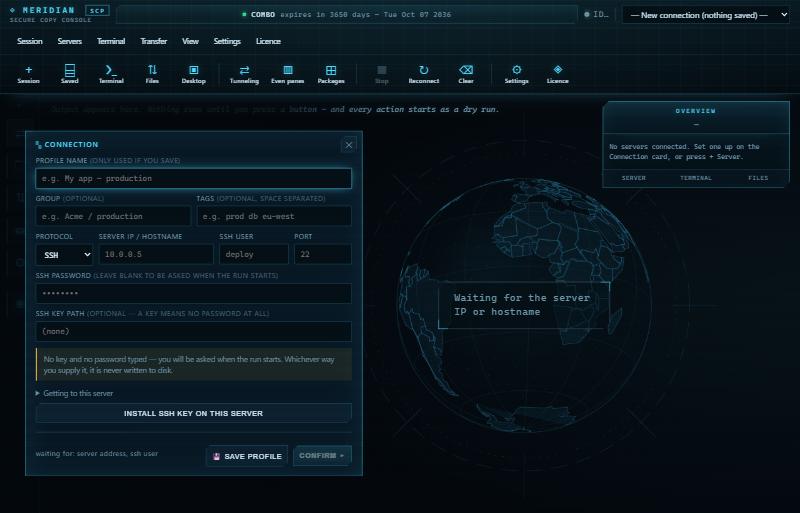The width and height of the screenshot is (800, 513).
Task: Open the Saved servers icon
Action: [70, 74]
